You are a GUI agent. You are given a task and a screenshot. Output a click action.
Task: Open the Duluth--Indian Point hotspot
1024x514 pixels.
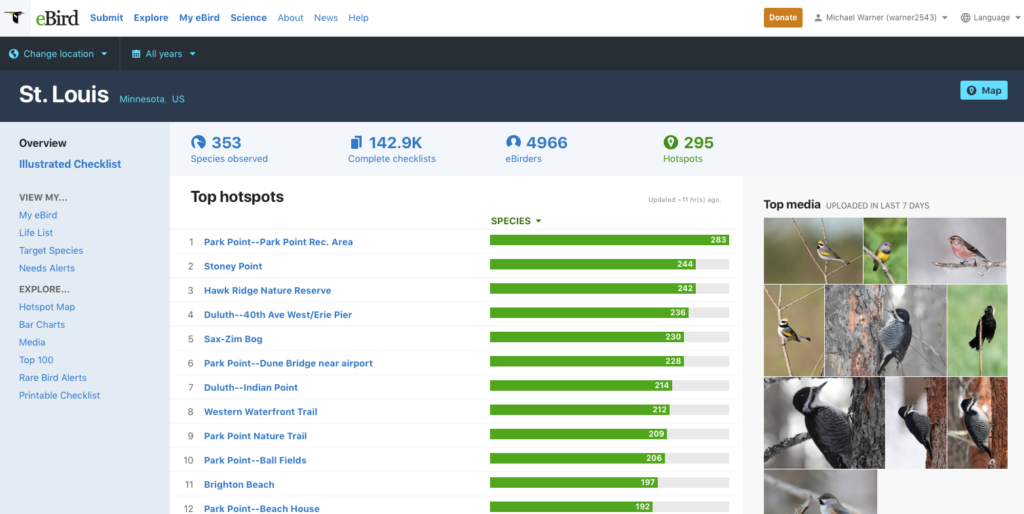[x=251, y=387]
